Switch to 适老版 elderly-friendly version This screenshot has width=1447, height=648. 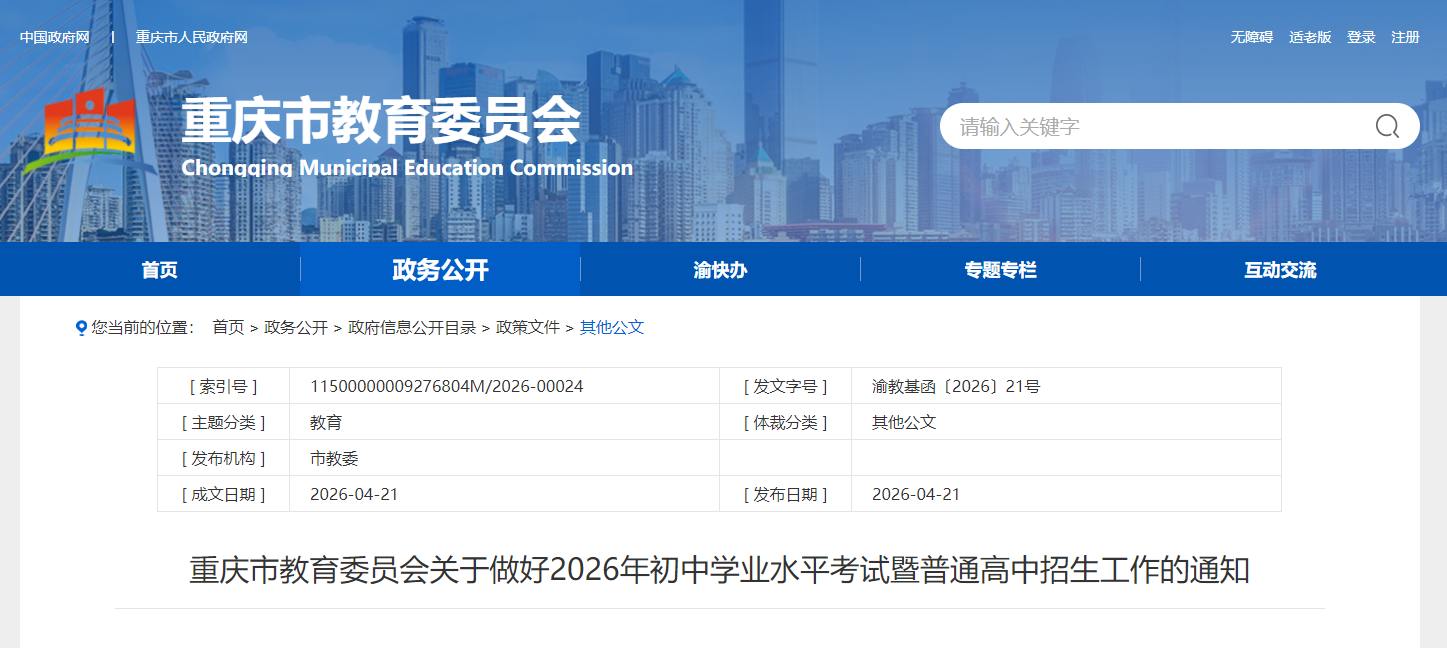point(1310,37)
